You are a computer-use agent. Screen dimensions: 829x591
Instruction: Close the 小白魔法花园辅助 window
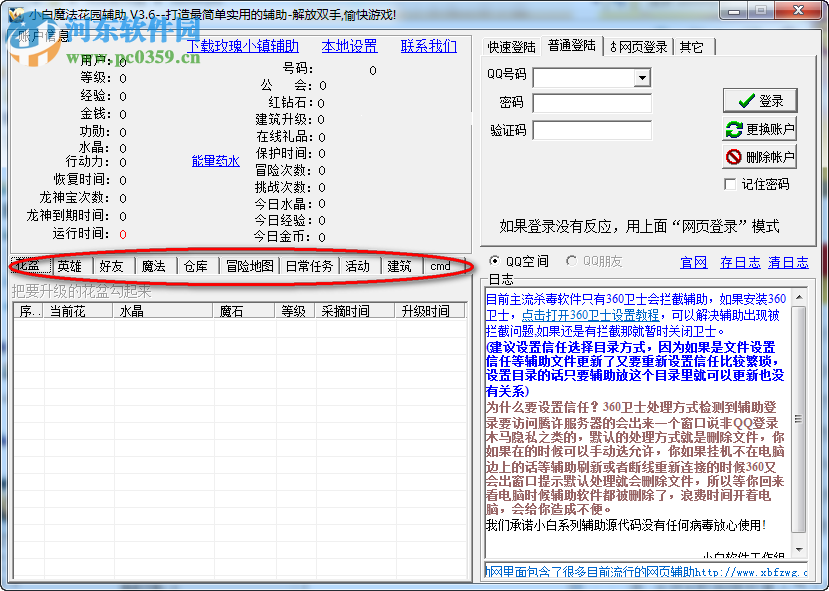tap(799, 11)
